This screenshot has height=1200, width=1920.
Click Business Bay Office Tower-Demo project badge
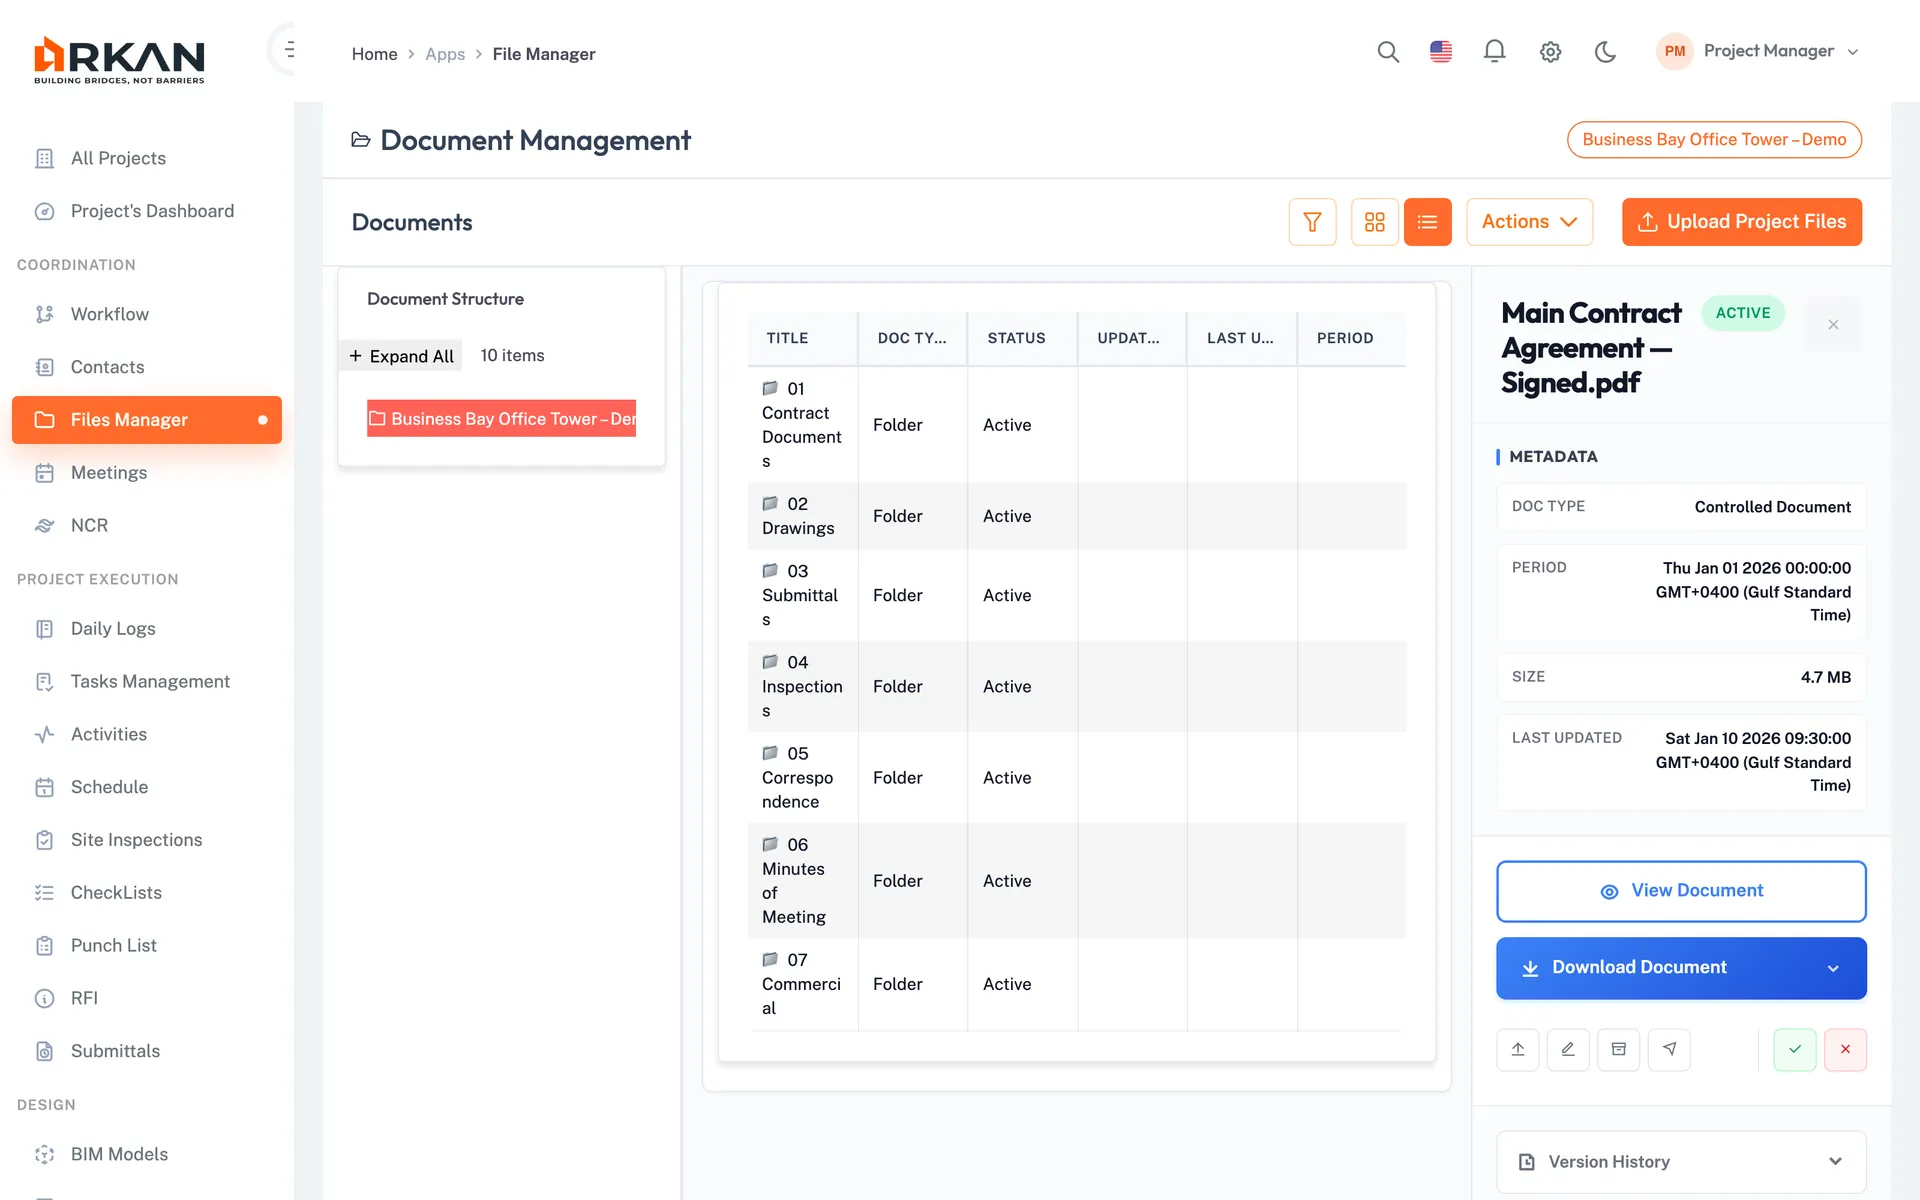pyautogui.click(x=1714, y=140)
